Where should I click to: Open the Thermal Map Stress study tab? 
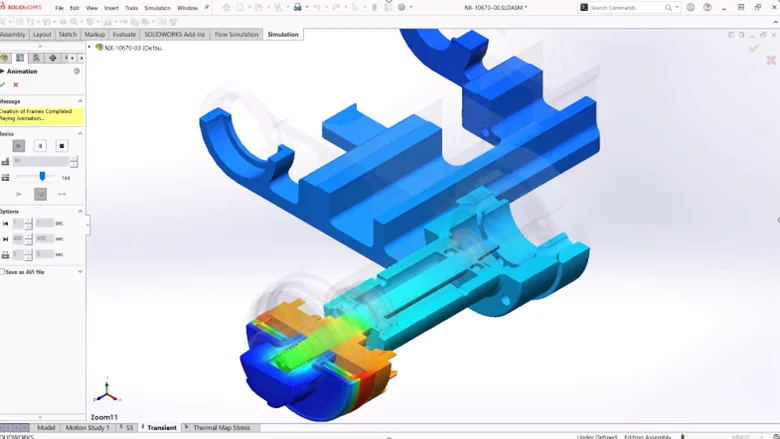221,428
